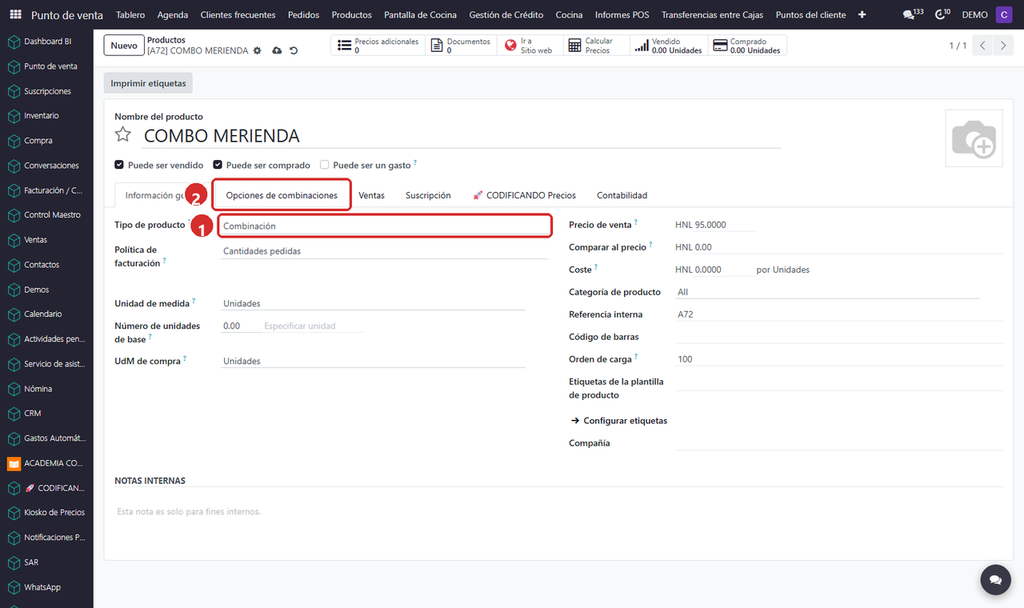Open the Tipo de producto dropdown

pos(385,226)
